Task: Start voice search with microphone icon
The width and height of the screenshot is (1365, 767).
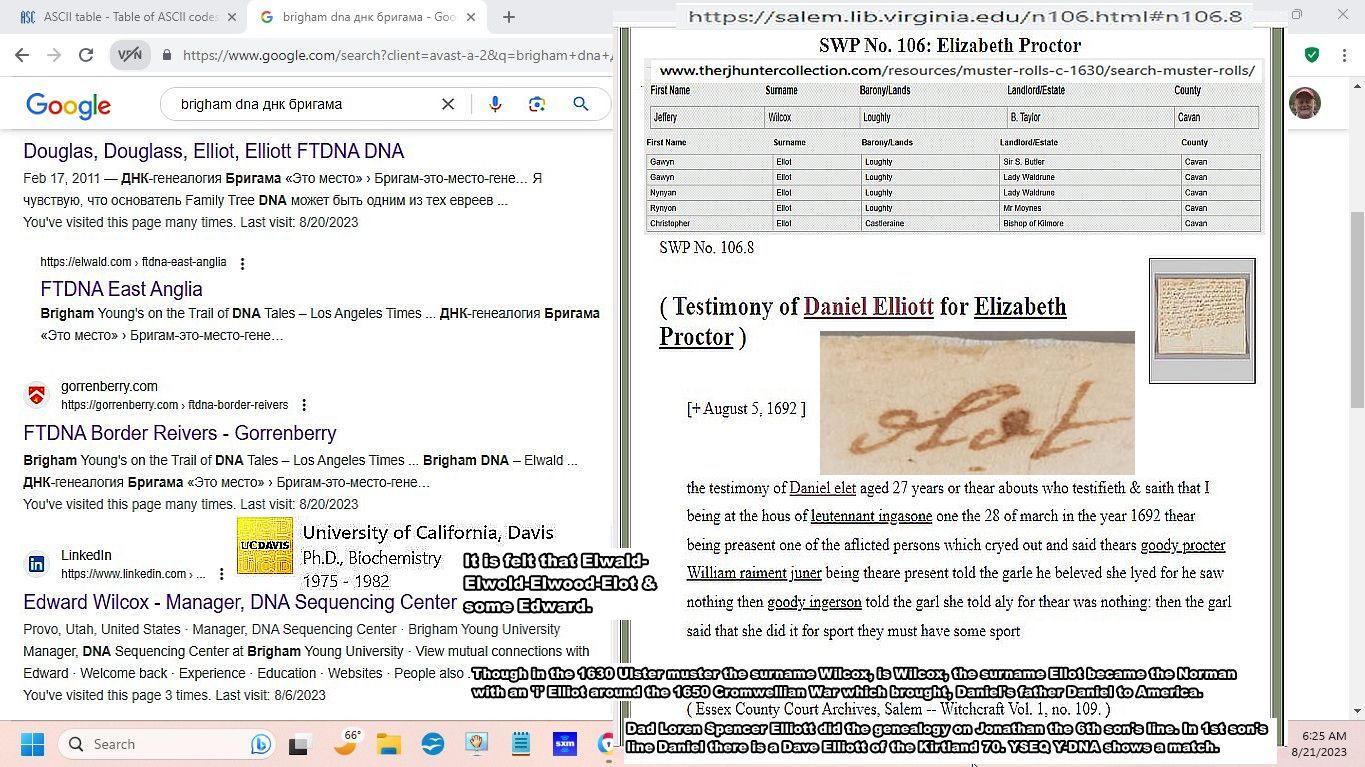Action: (x=495, y=104)
